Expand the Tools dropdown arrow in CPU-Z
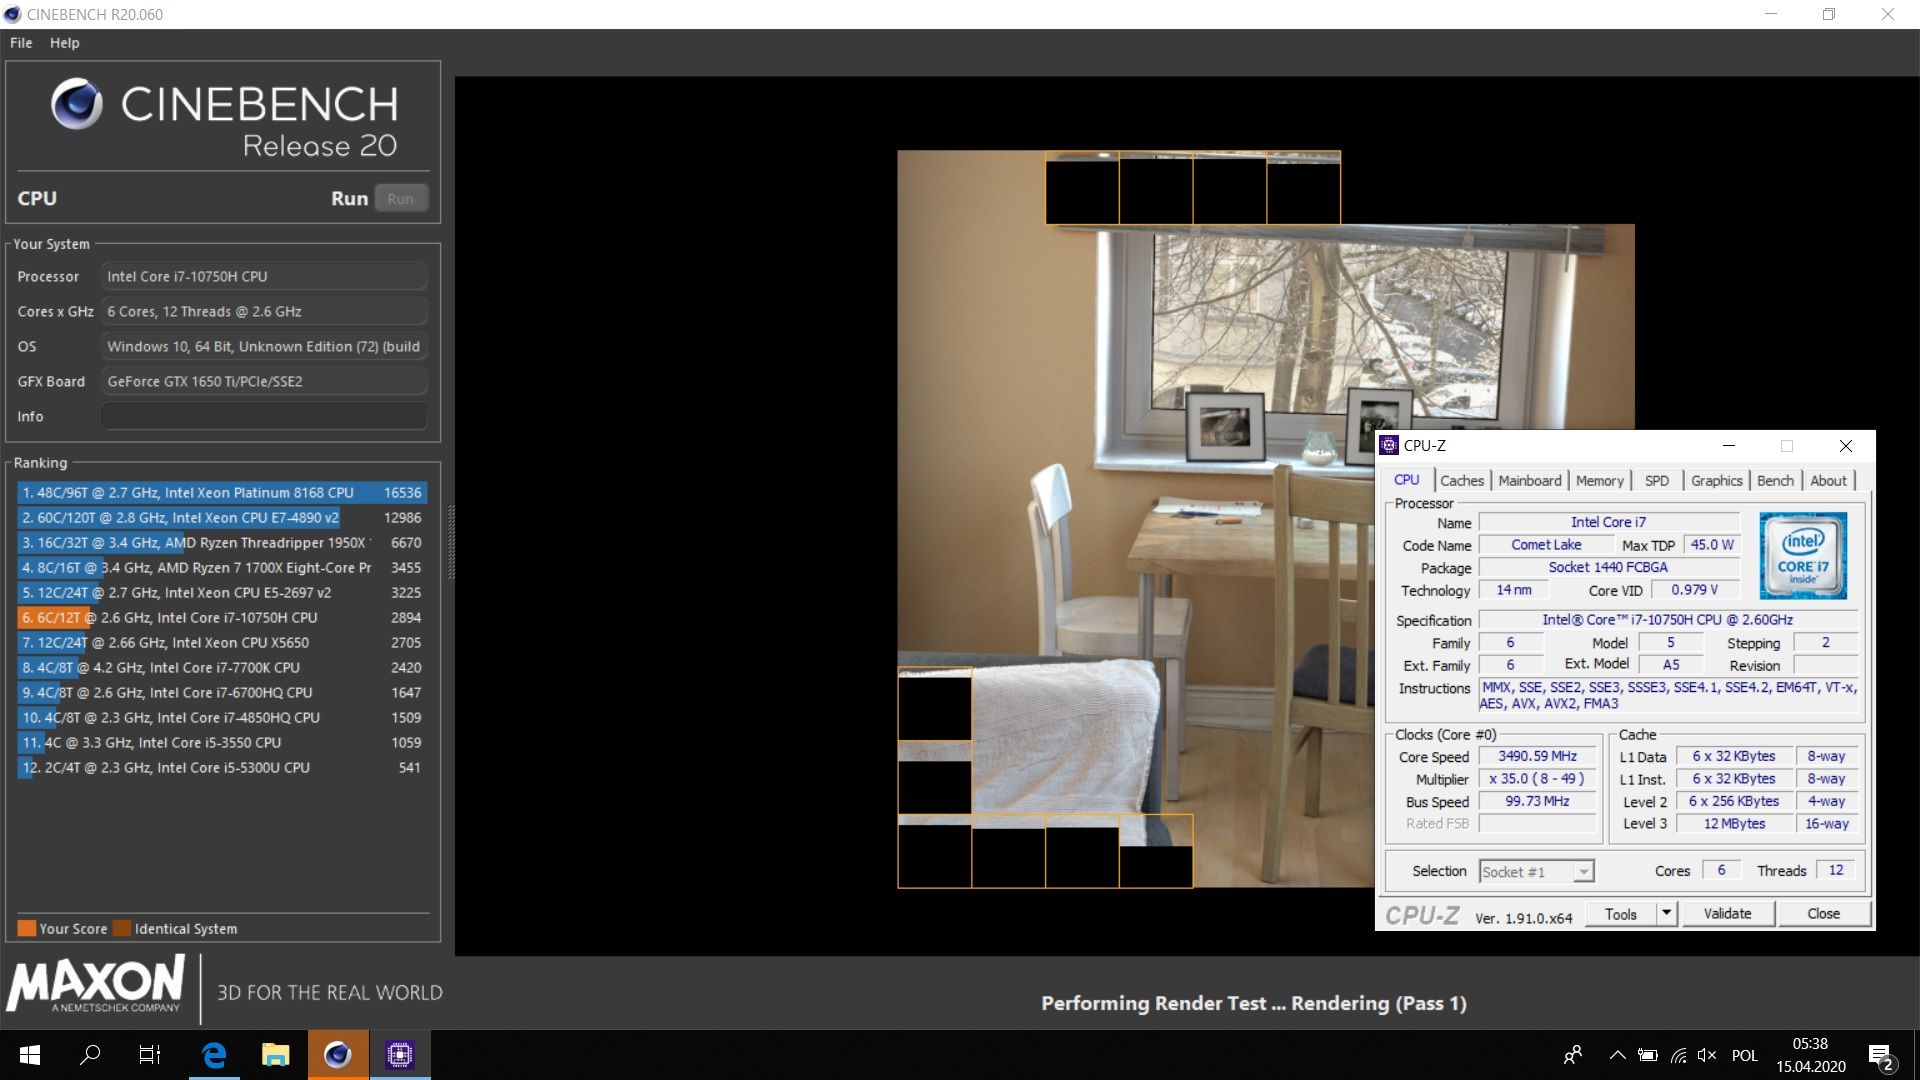This screenshot has height=1080, width=1920. click(1666, 914)
